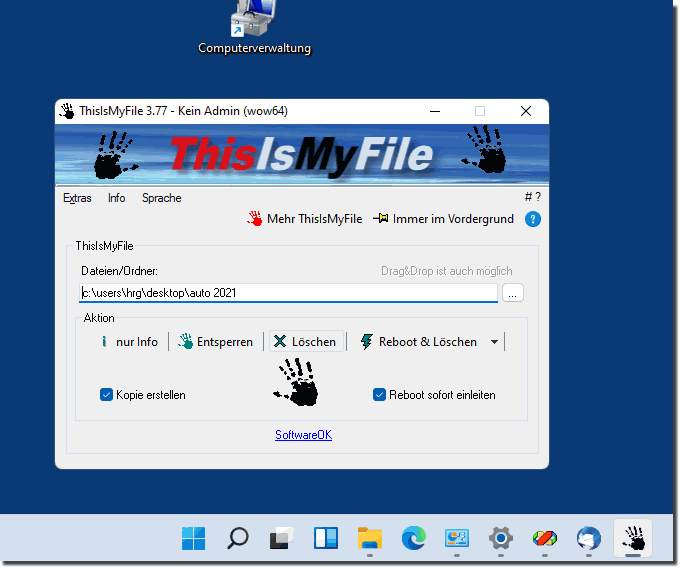Click the ThisIsMyFile banner logo
This screenshot has width=680, height=568.
coord(302,155)
